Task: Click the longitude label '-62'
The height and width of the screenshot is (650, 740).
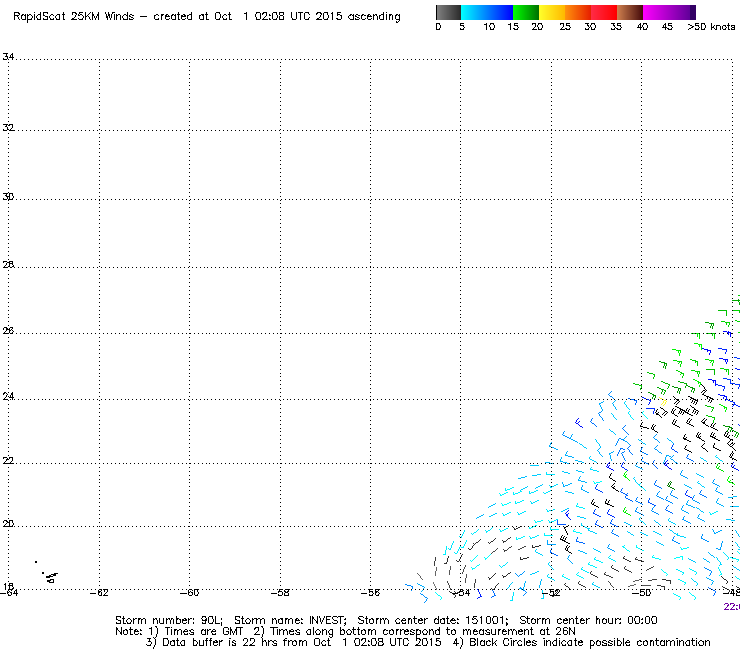Action: point(99,593)
